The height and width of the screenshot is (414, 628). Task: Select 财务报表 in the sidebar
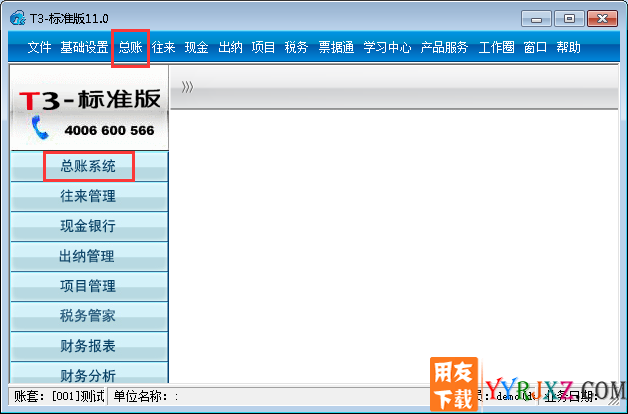pyautogui.click(x=89, y=346)
